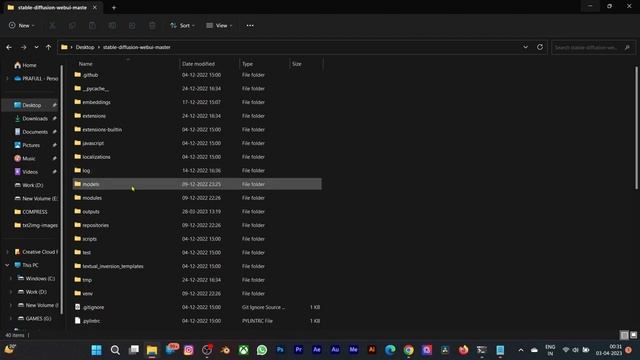
Task: Click the file list vertical scrollbar
Action: click(636, 127)
